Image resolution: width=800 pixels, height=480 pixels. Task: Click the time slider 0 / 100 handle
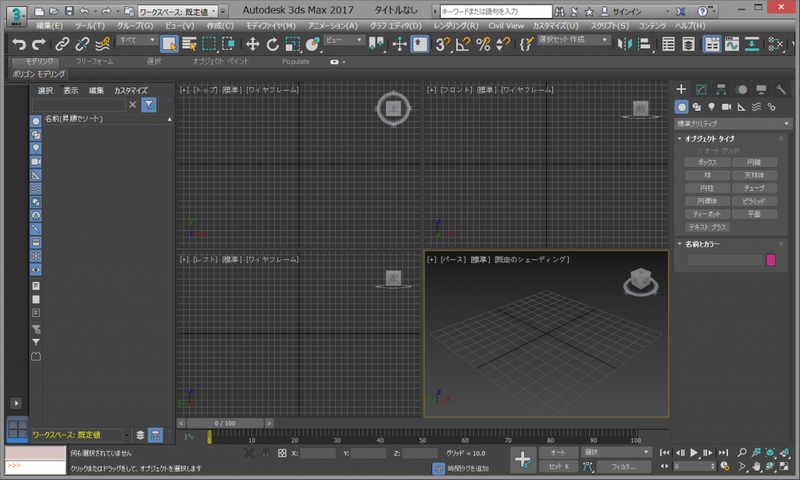pos(225,423)
